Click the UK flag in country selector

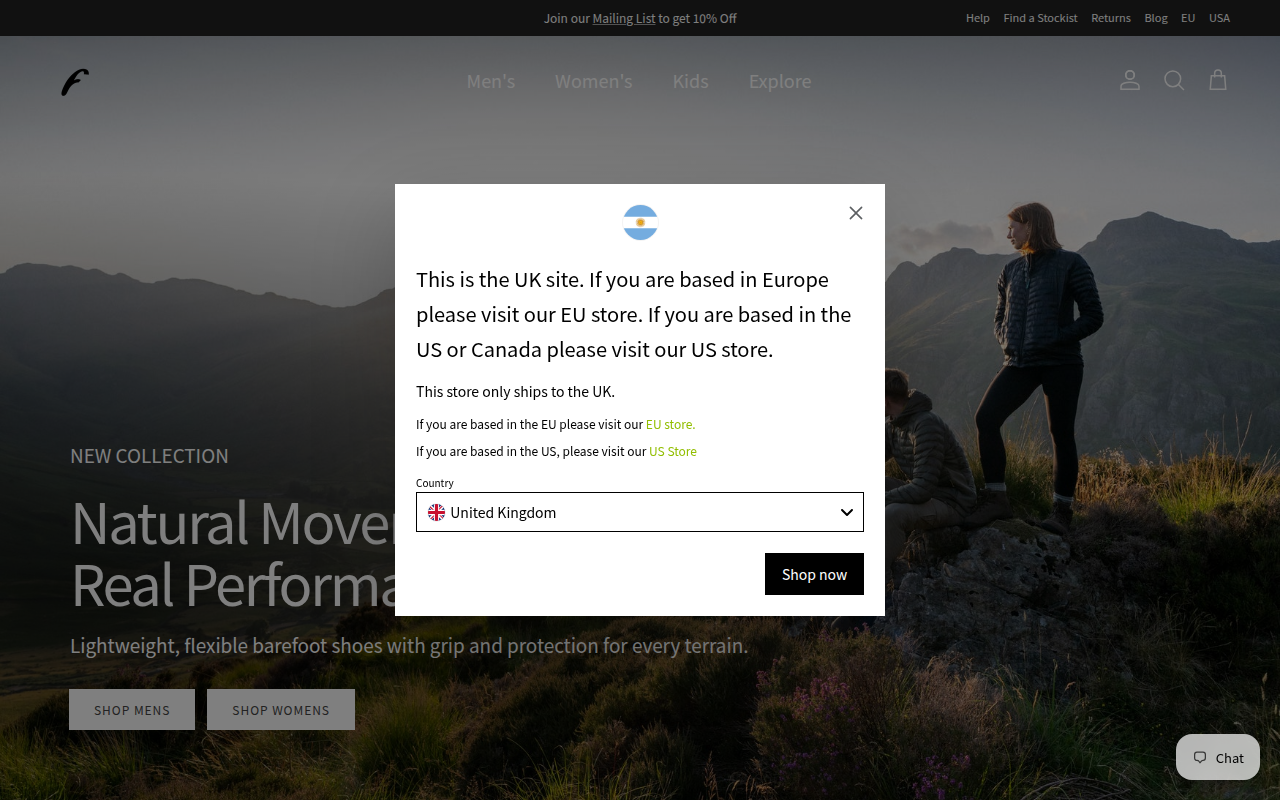pos(437,512)
